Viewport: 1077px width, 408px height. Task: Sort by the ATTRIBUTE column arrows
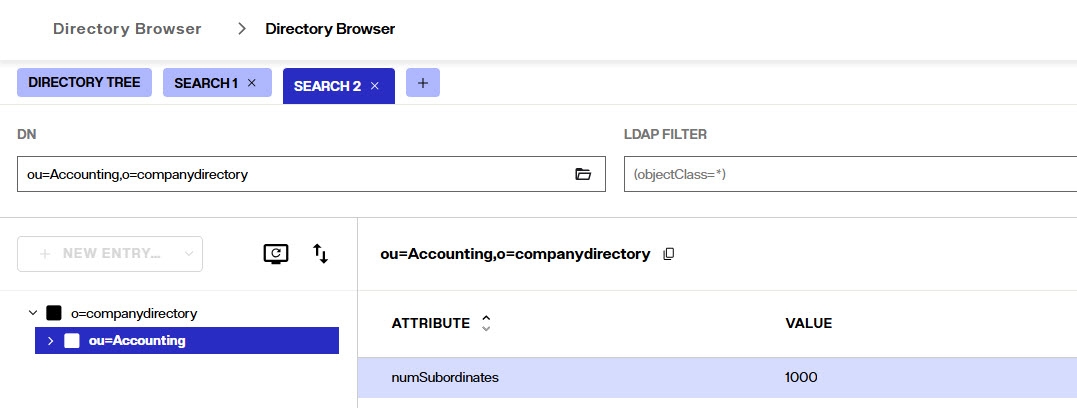tap(486, 323)
